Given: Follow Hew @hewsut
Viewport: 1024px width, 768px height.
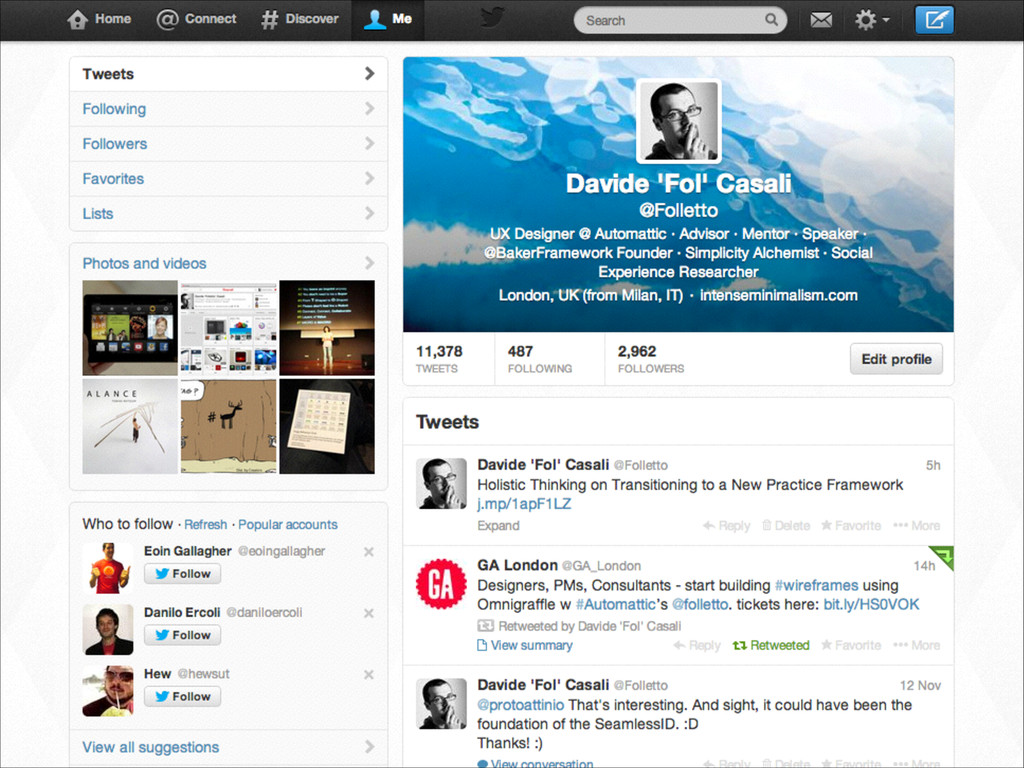Looking at the screenshot, I should 182,697.
